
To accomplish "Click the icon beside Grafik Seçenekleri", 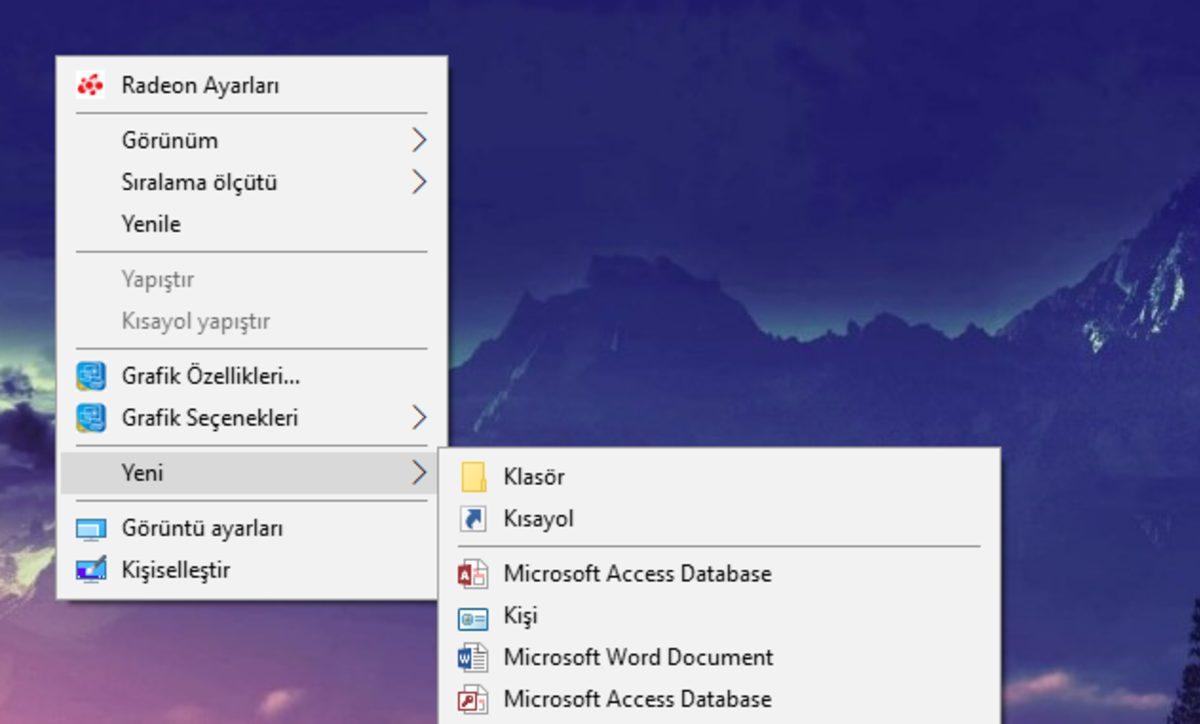I will [x=91, y=418].
